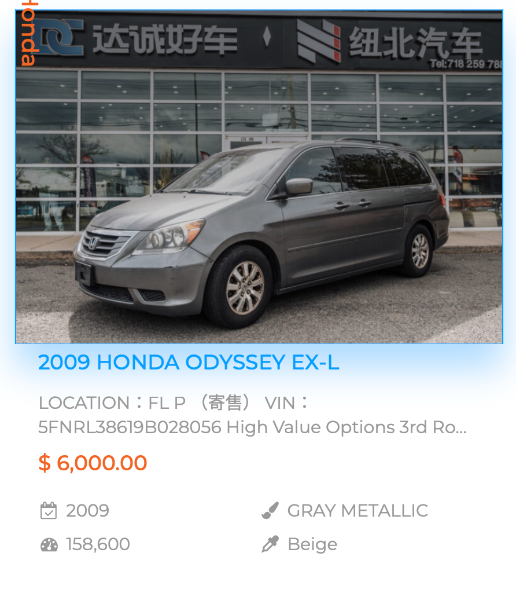Open the 2009 HONDA ODYSSEY EX-L listing
Viewport: 516px width, 600px height.
[189, 362]
